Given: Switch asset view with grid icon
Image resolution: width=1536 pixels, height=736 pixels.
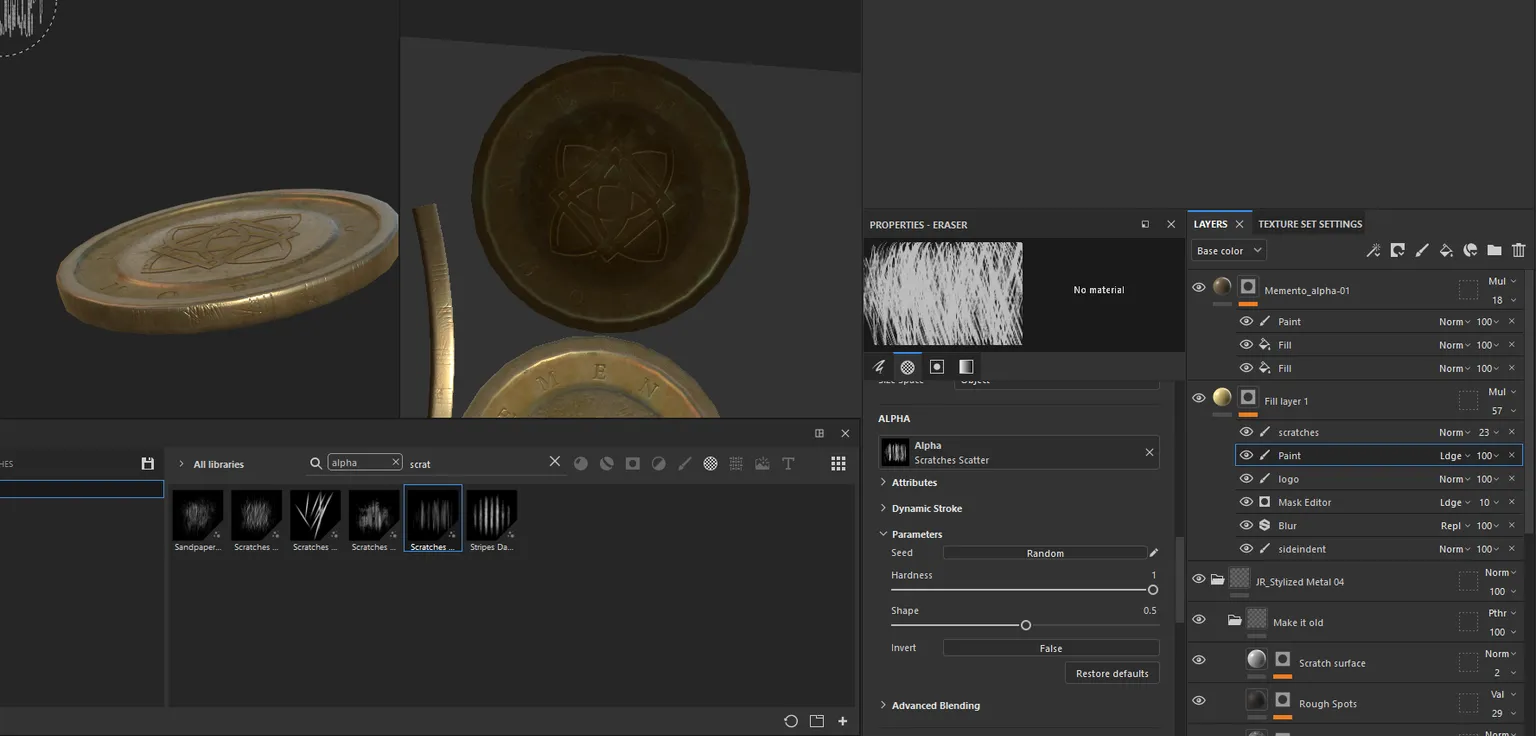Looking at the screenshot, I should (x=838, y=463).
